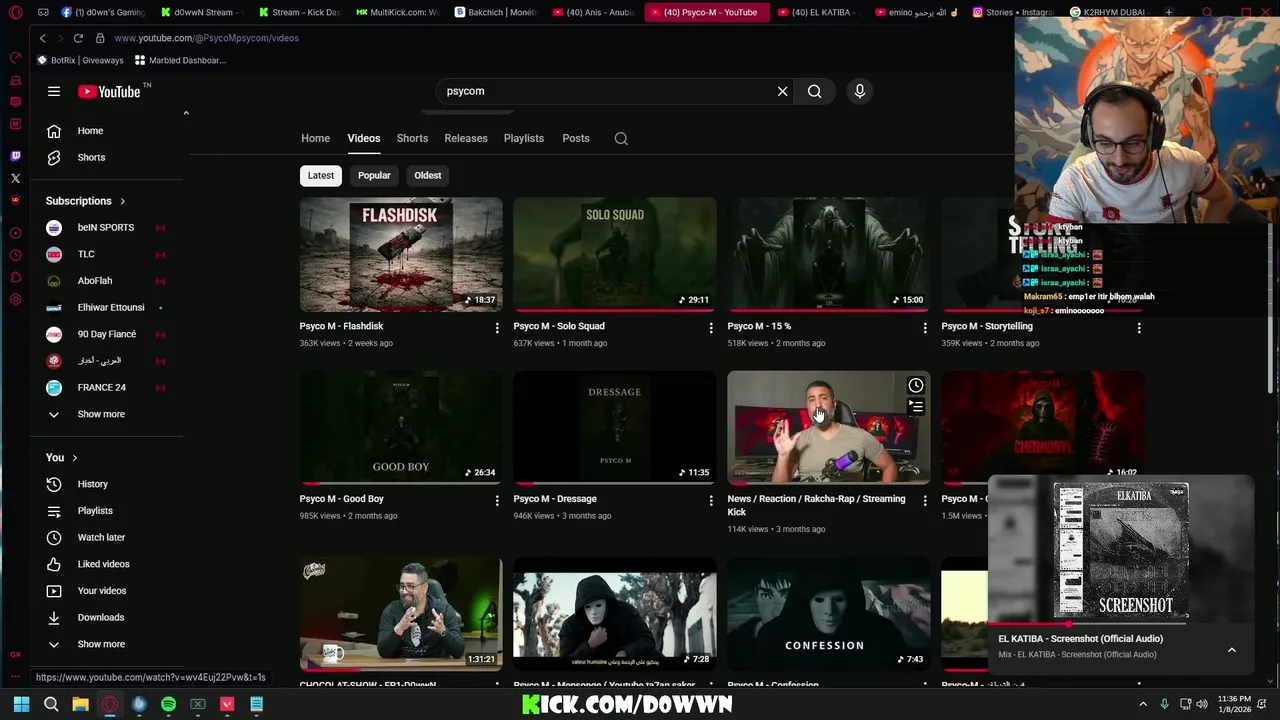Open the channel Playlists tab
Viewport: 1280px width, 720px height.
(524, 138)
